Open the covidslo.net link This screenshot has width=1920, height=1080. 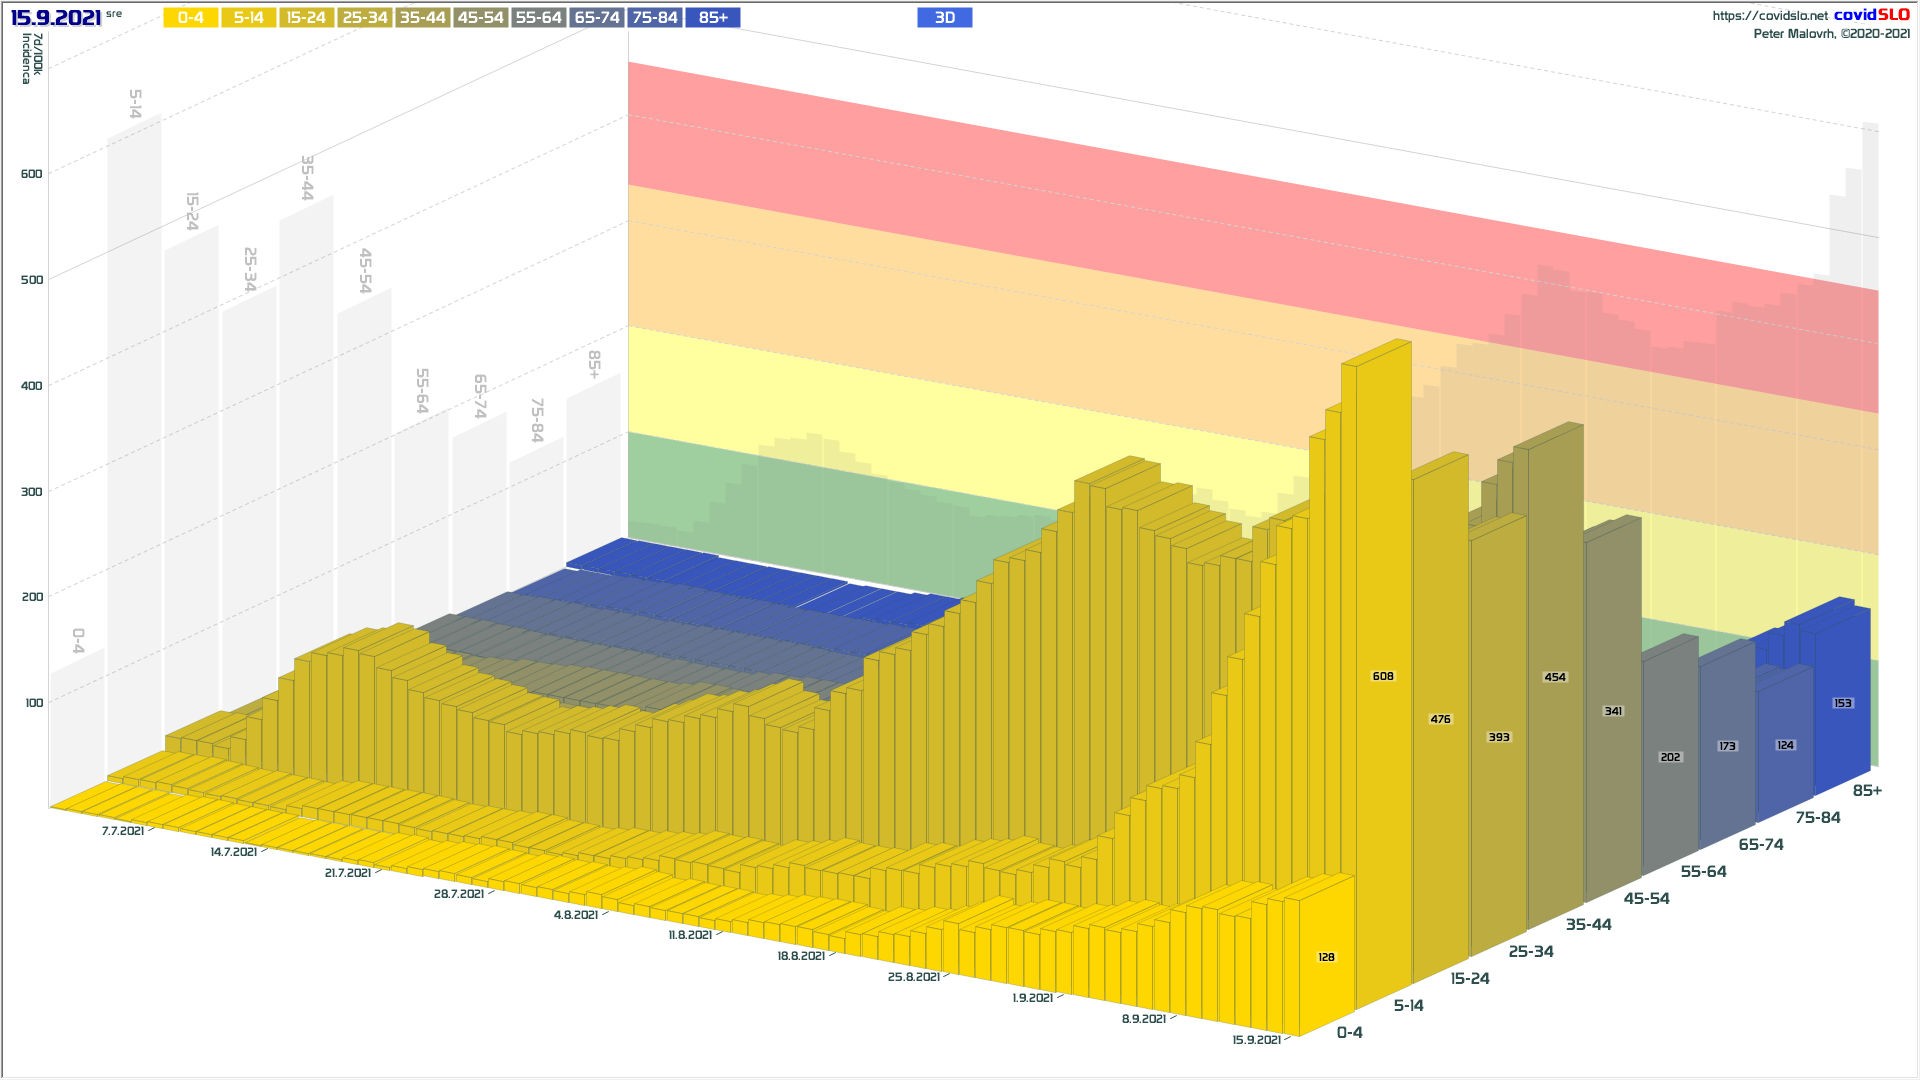tap(1769, 16)
